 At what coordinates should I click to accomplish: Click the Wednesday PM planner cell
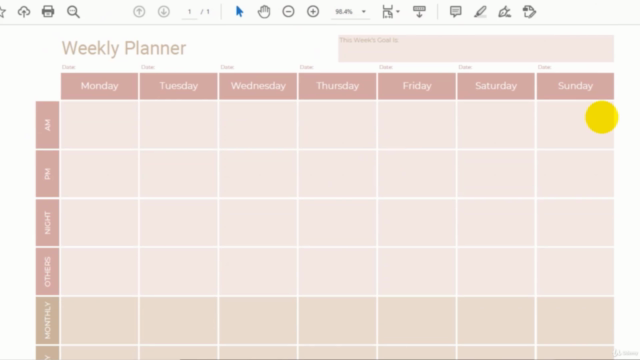[x=258, y=174]
